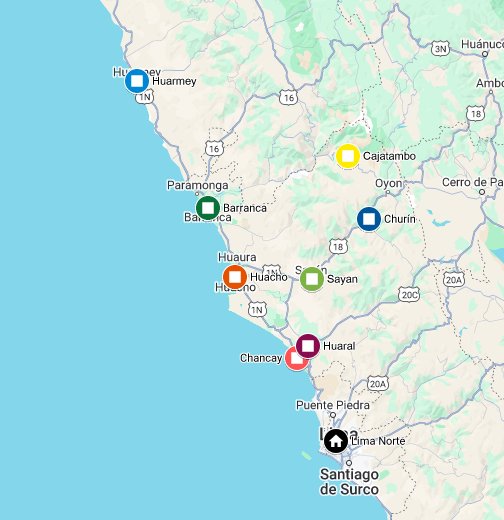This screenshot has height=520, width=504.
Task: Click the black Lima Norte home marker
Action: point(336,441)
